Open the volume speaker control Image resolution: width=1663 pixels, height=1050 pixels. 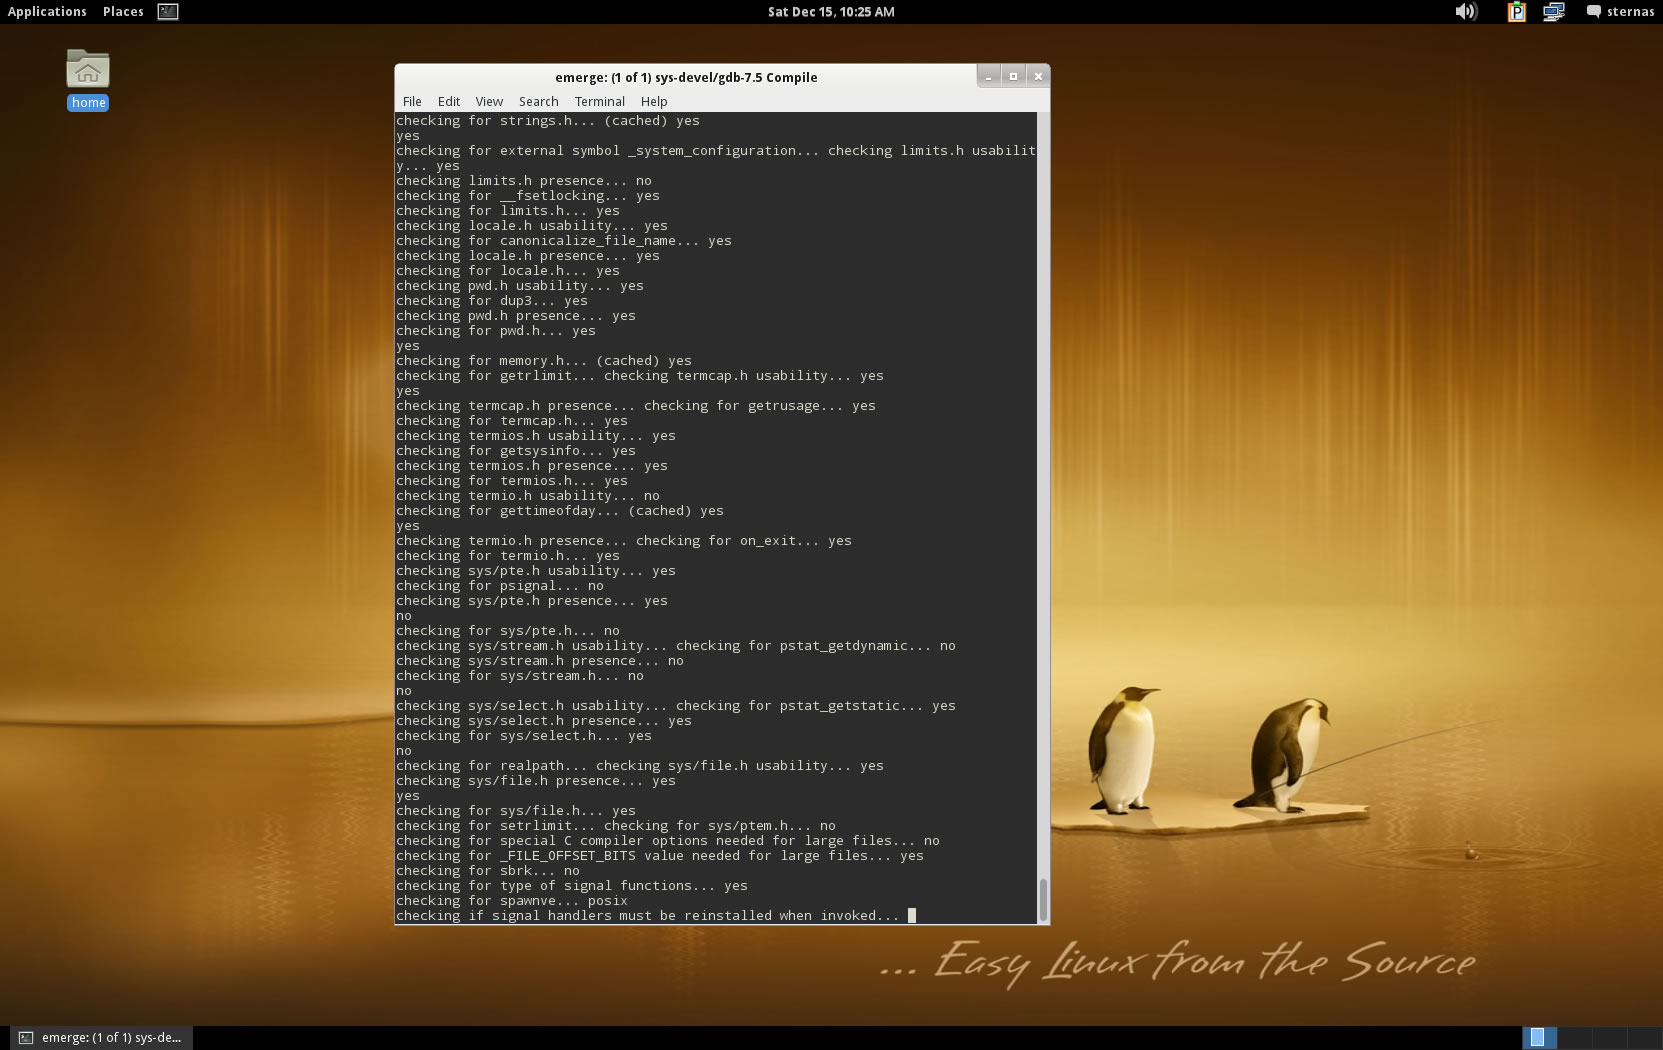click(x=1465, y=12)
